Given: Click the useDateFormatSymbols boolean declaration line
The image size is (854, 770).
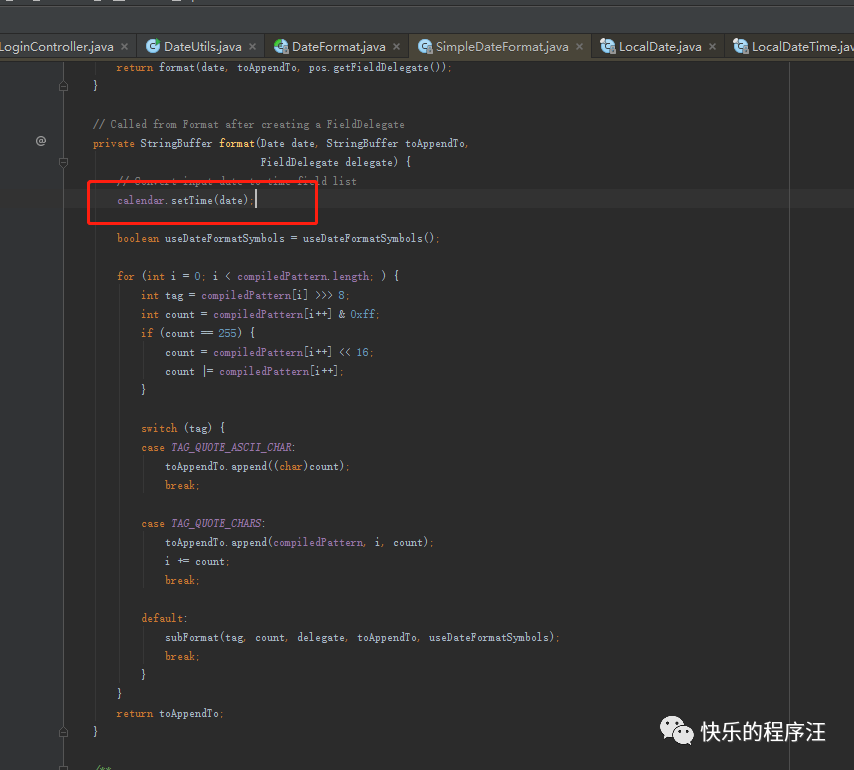Looking at the screenshot, I should click(x=278, y=239).
